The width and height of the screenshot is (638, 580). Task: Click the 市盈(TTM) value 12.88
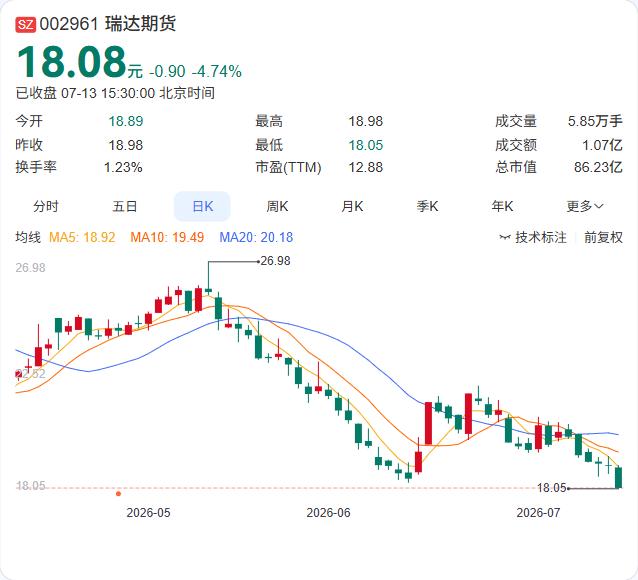[366, 167]
